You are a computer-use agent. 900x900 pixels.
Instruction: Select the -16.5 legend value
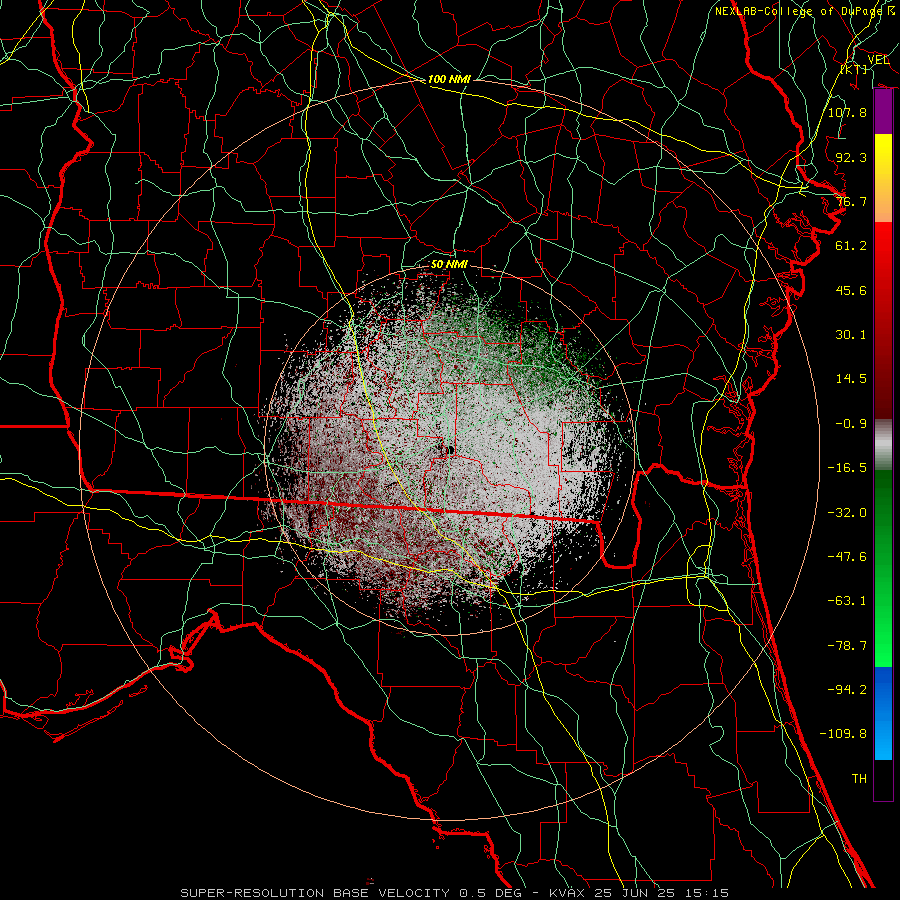847,468
